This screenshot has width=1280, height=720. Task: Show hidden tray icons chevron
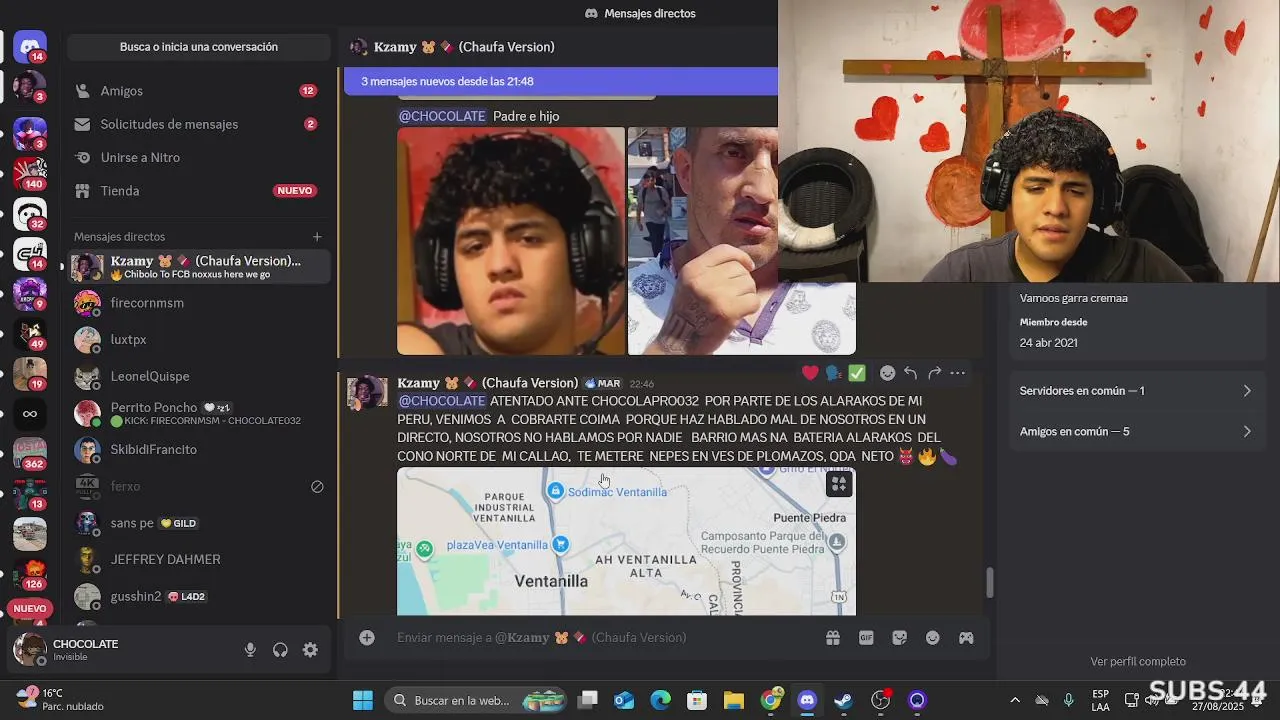[1015, 701]
